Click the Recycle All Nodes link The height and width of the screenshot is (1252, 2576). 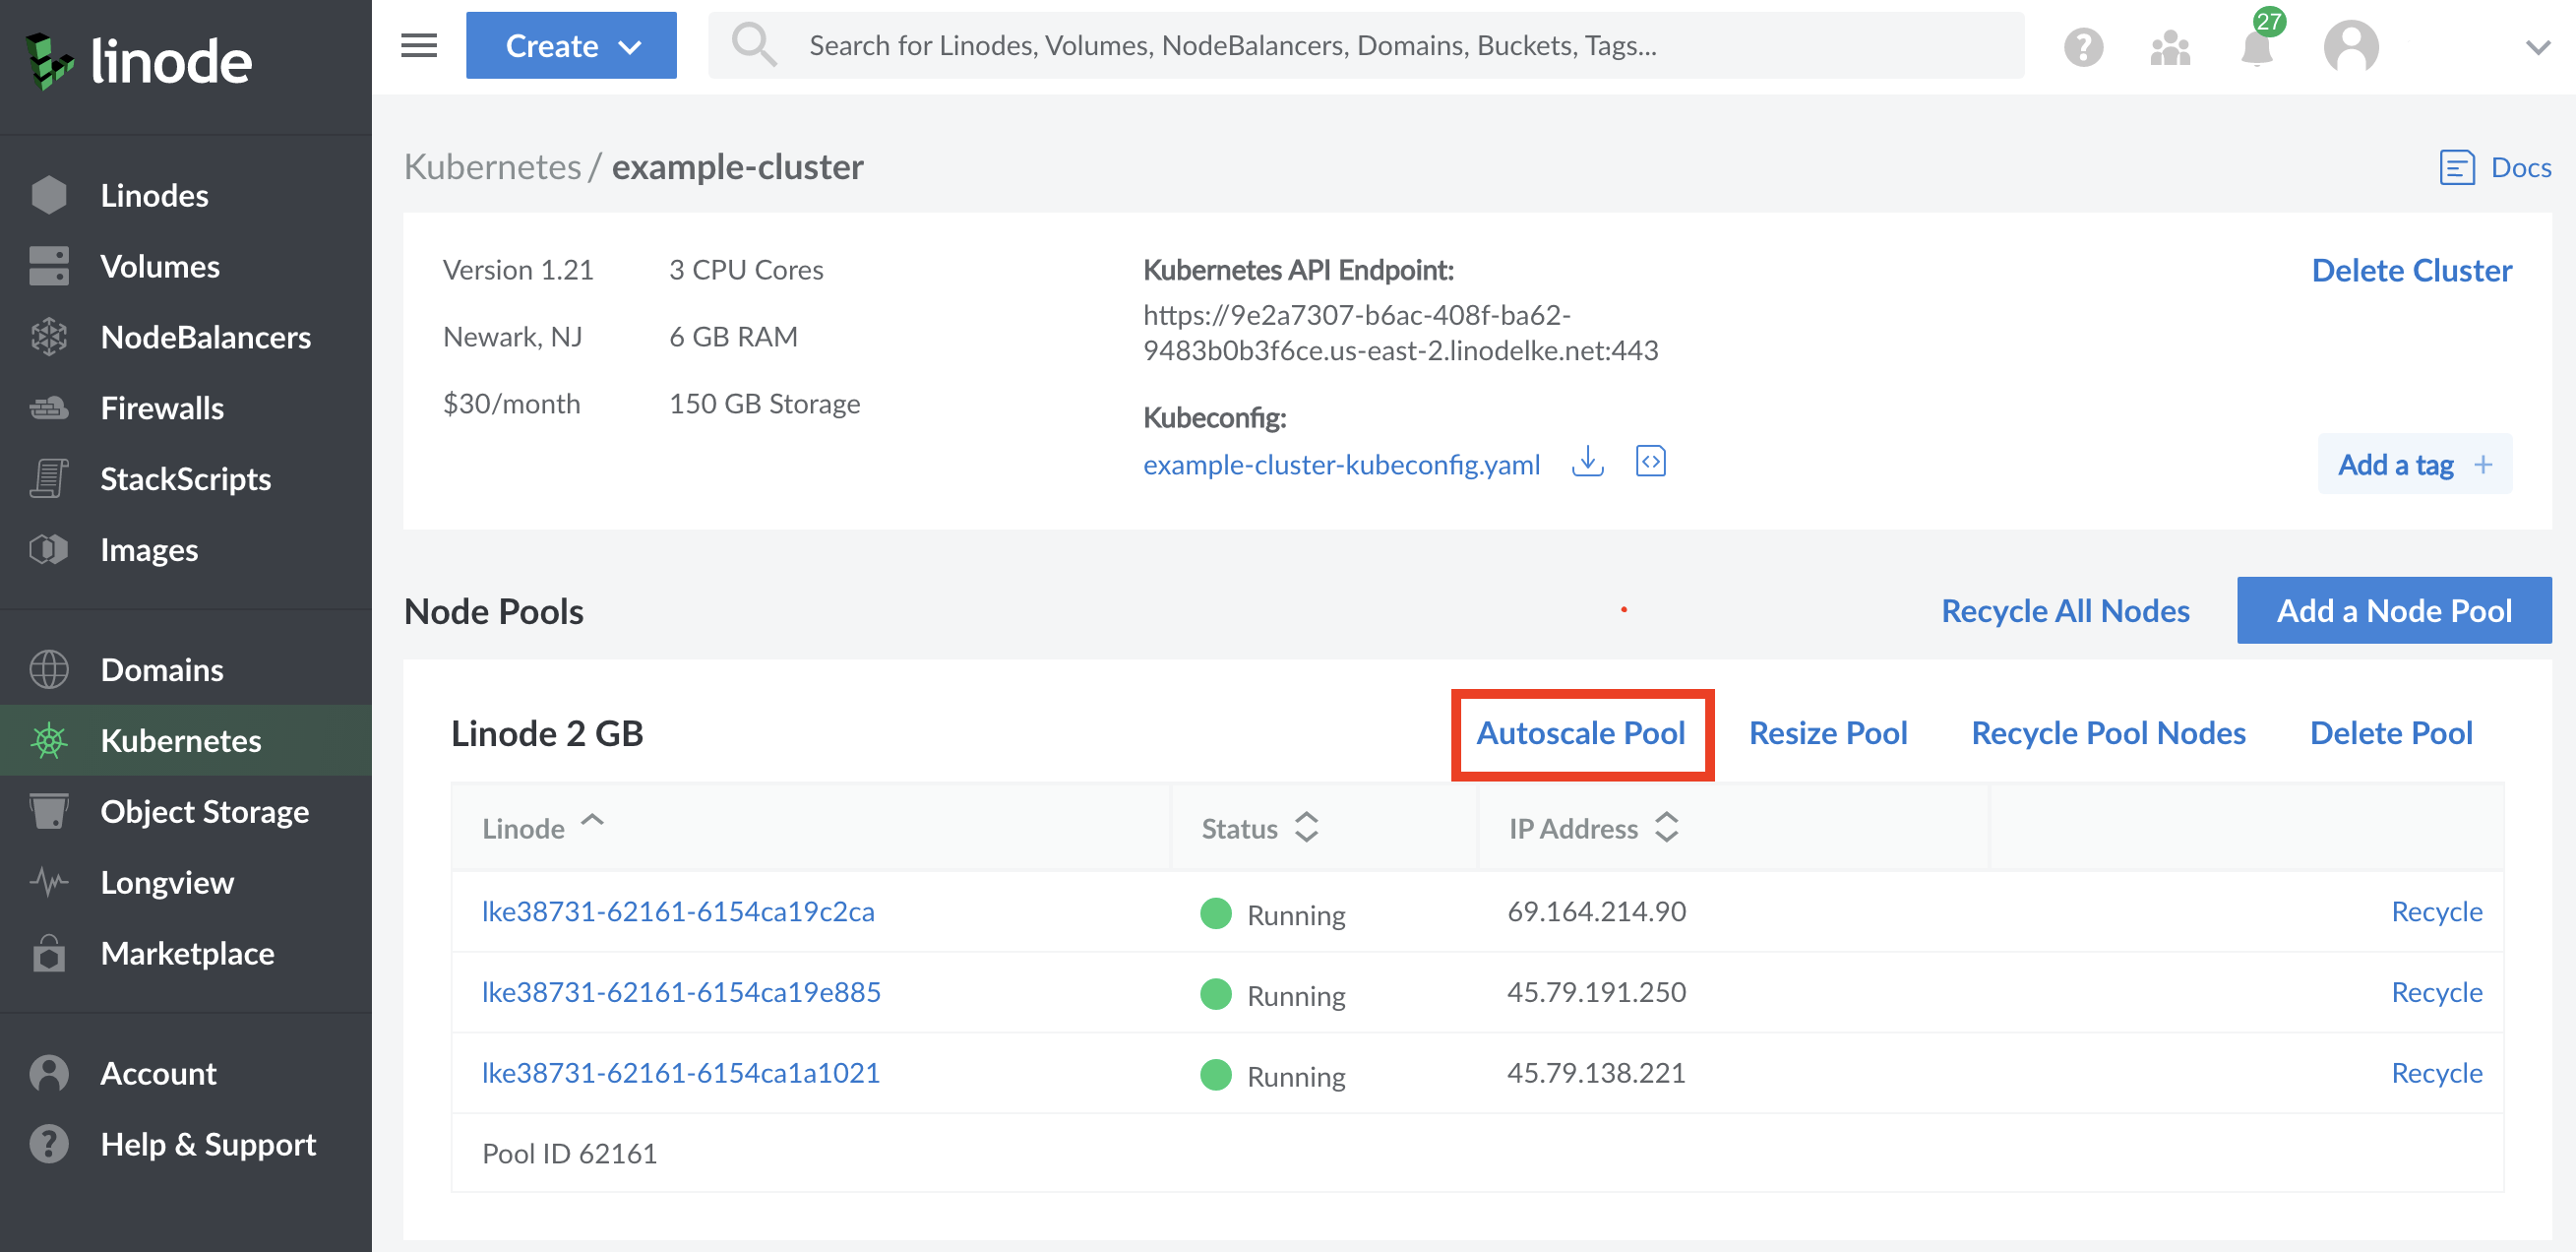(2065, 609)
